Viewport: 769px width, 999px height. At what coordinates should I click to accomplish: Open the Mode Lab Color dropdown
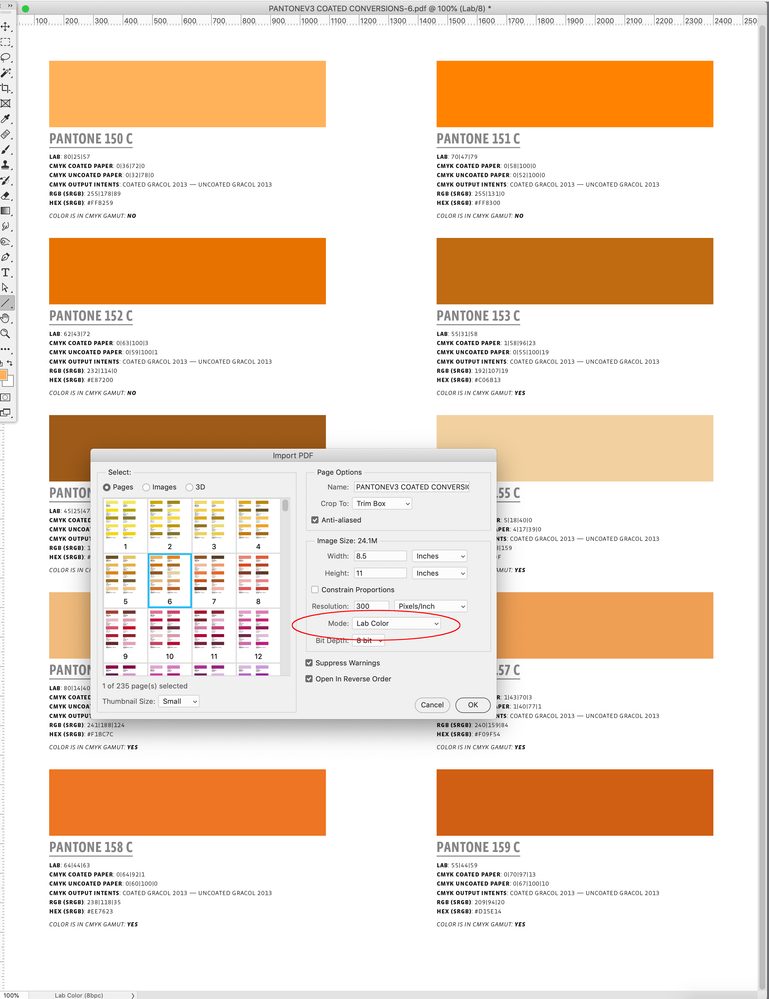396,623
